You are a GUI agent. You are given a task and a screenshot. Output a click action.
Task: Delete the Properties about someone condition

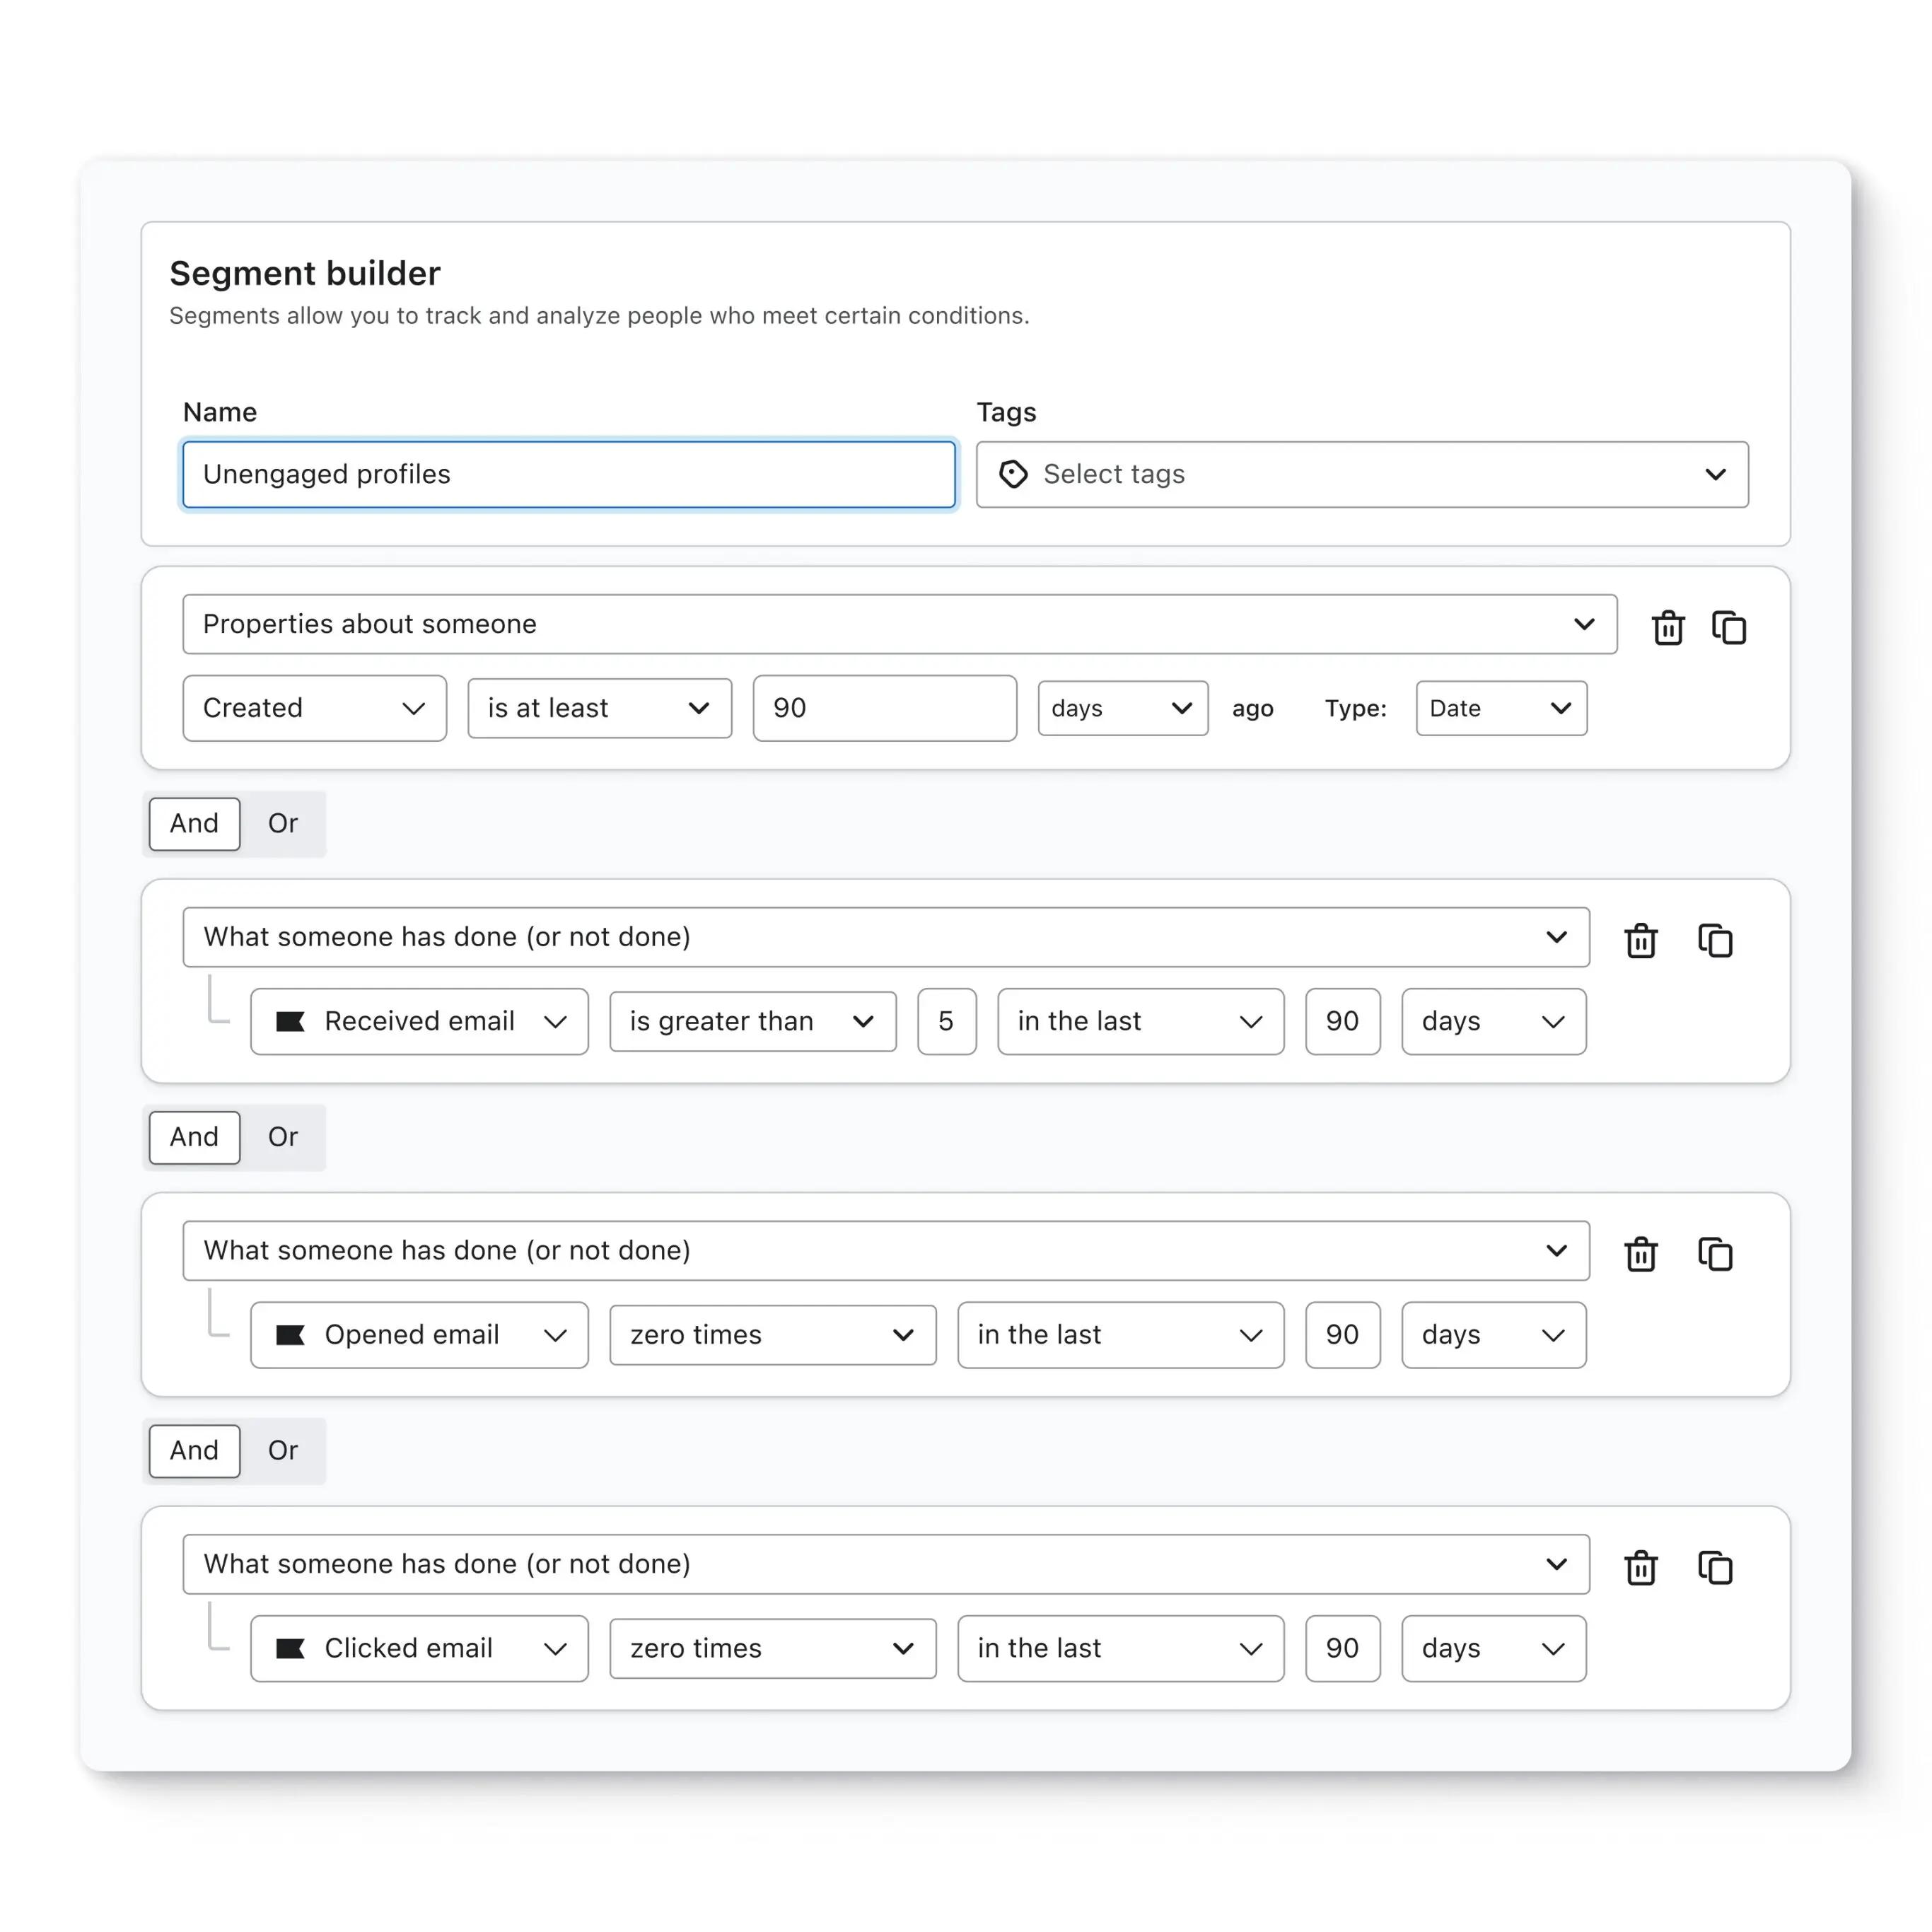click(x=1668, y=628)
